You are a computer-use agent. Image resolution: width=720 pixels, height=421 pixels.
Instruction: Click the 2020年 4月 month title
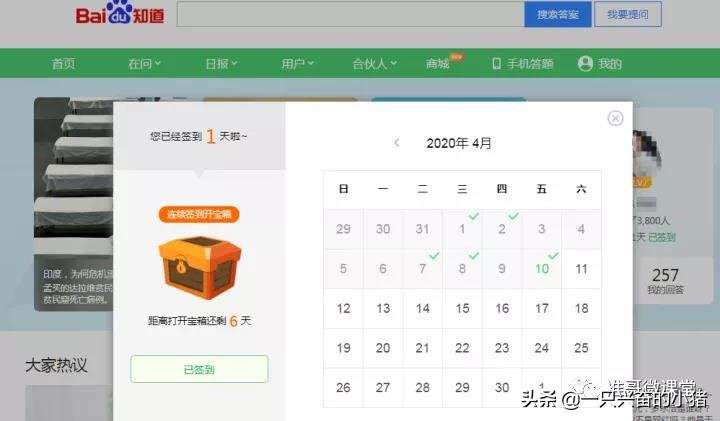click(x=459, y=143)
